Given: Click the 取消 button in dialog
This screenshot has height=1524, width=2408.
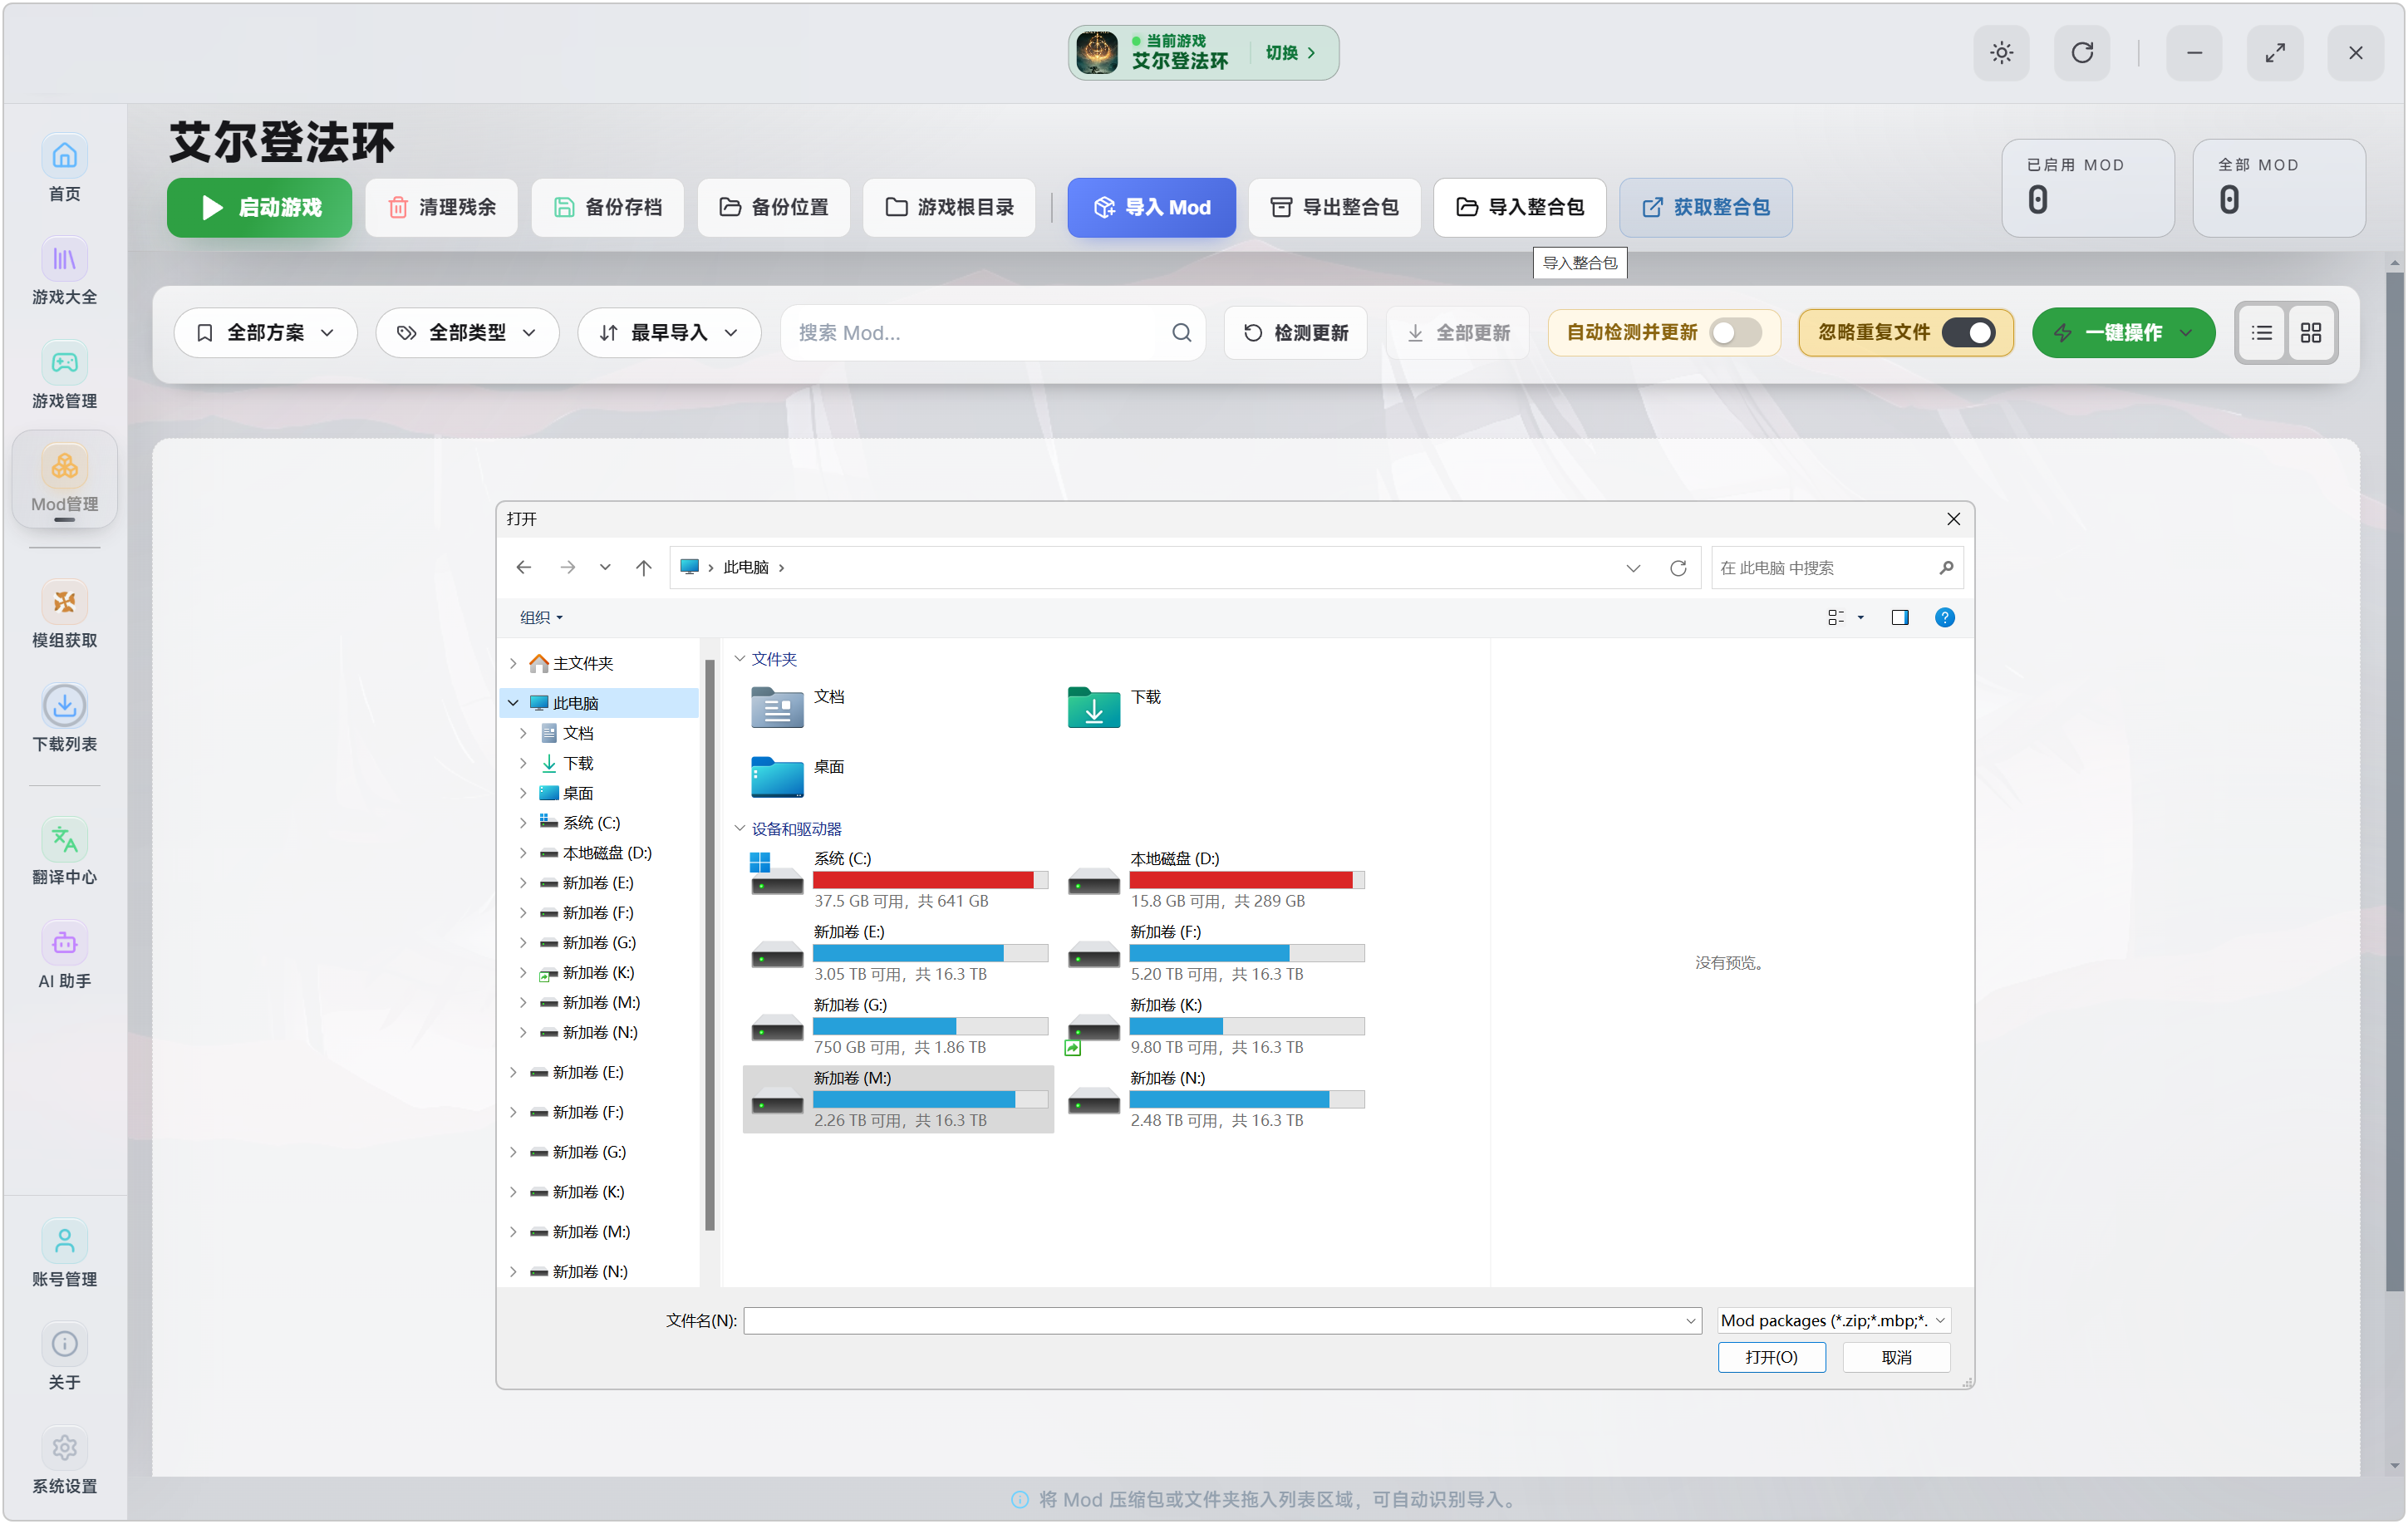Looking at the screenshot, I should click(x=1896, y=1358).
